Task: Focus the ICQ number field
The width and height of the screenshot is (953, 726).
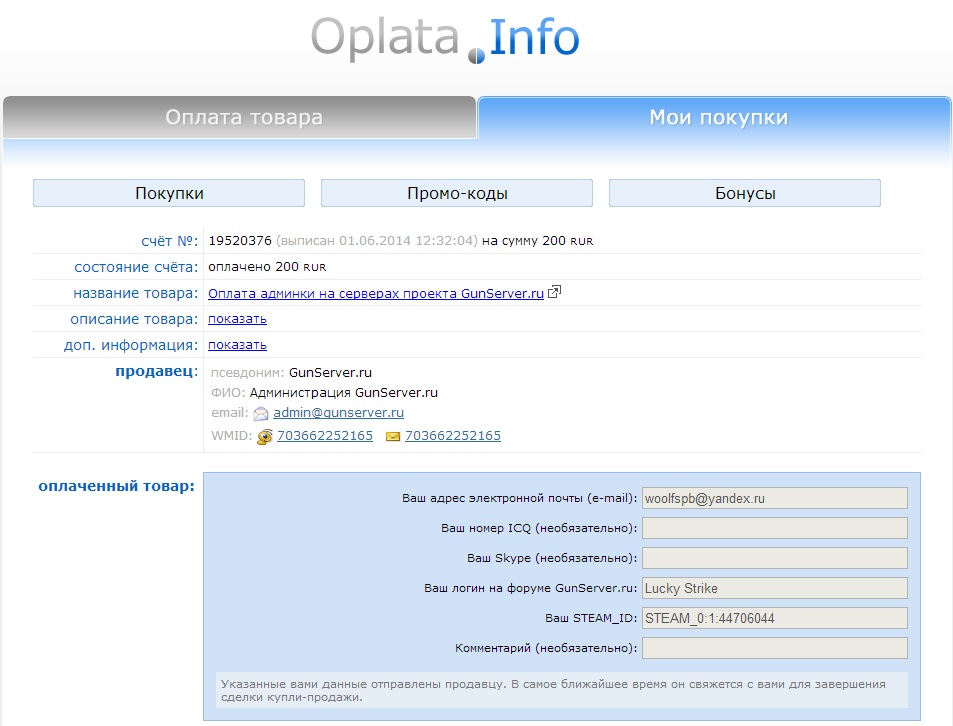Action: click(x=774, y=528)
